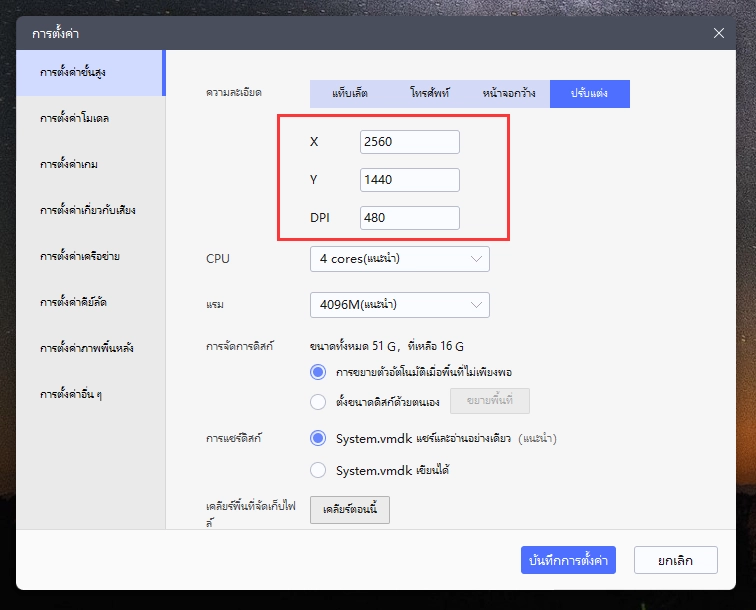Enable automatic disk expansion radio option
The image size is (756, 610).
[319, 372]
